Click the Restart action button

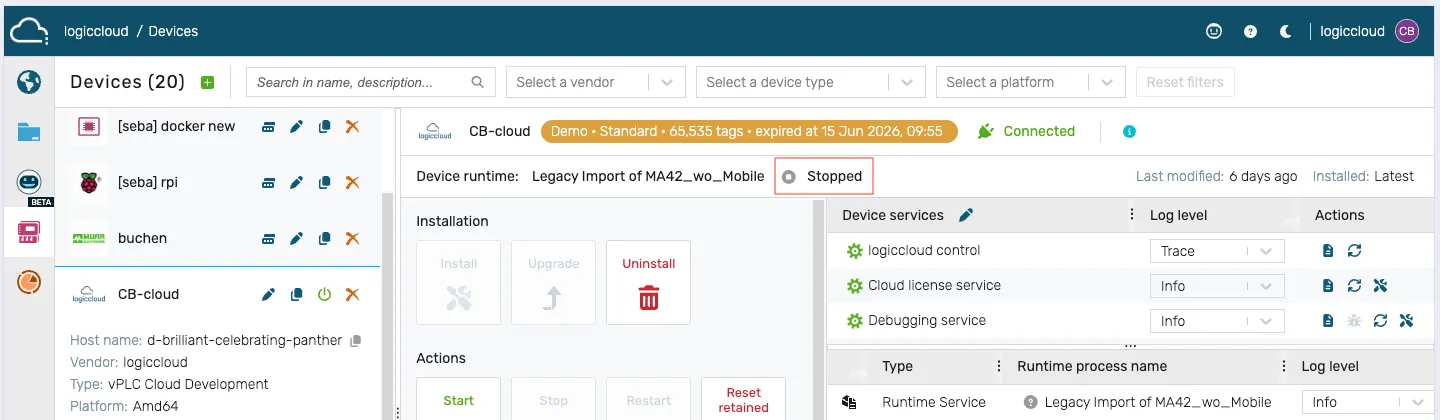pyautogui.click(x=648, y=399)
